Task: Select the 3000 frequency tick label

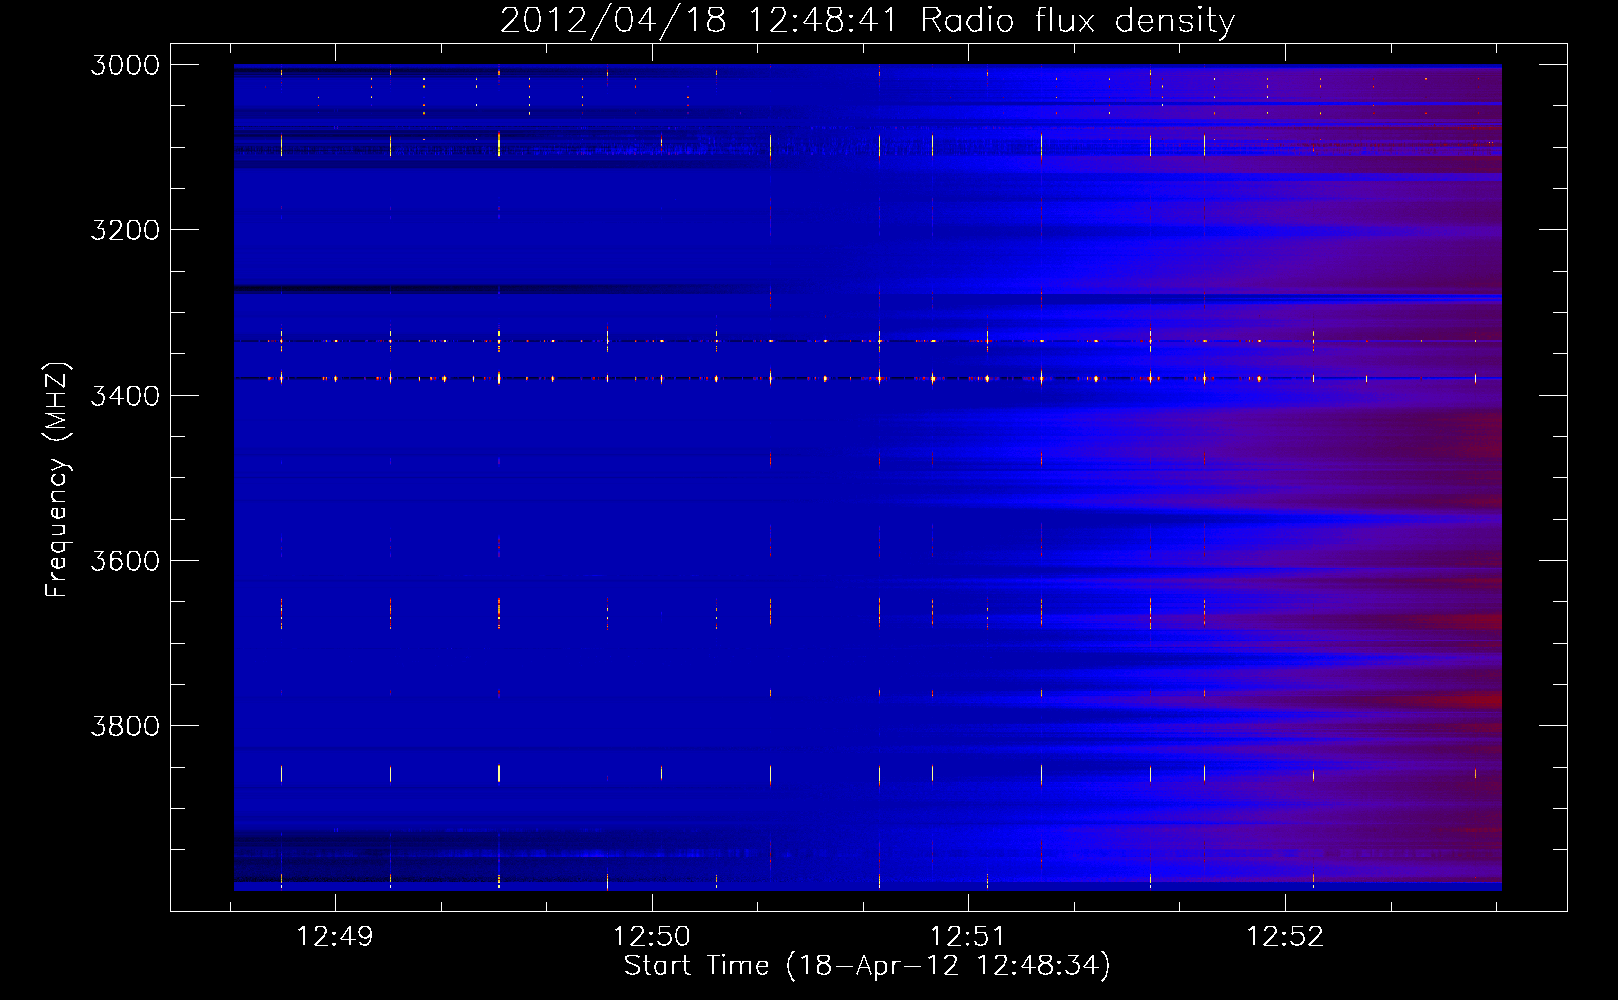Action: [125, 65]
